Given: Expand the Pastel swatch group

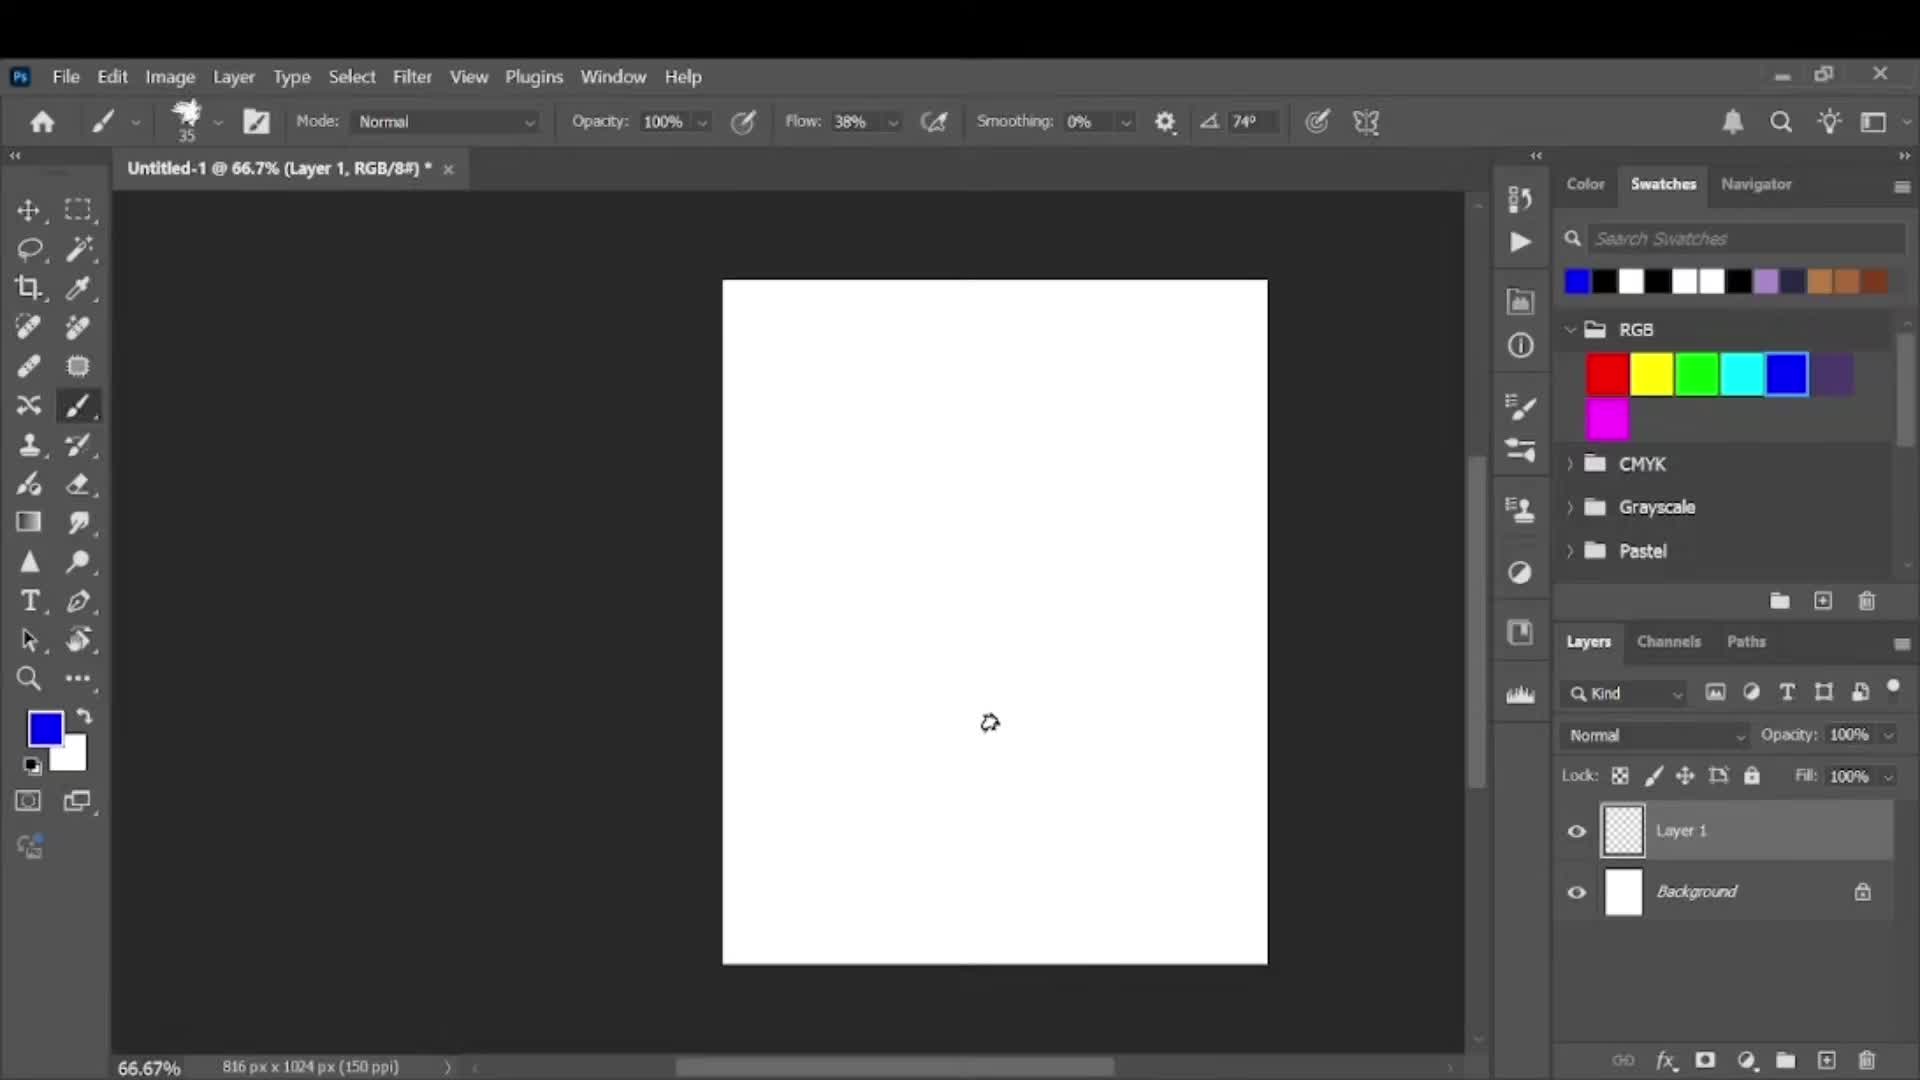Looking at the screenshot, I should [x=1570, y=551].
